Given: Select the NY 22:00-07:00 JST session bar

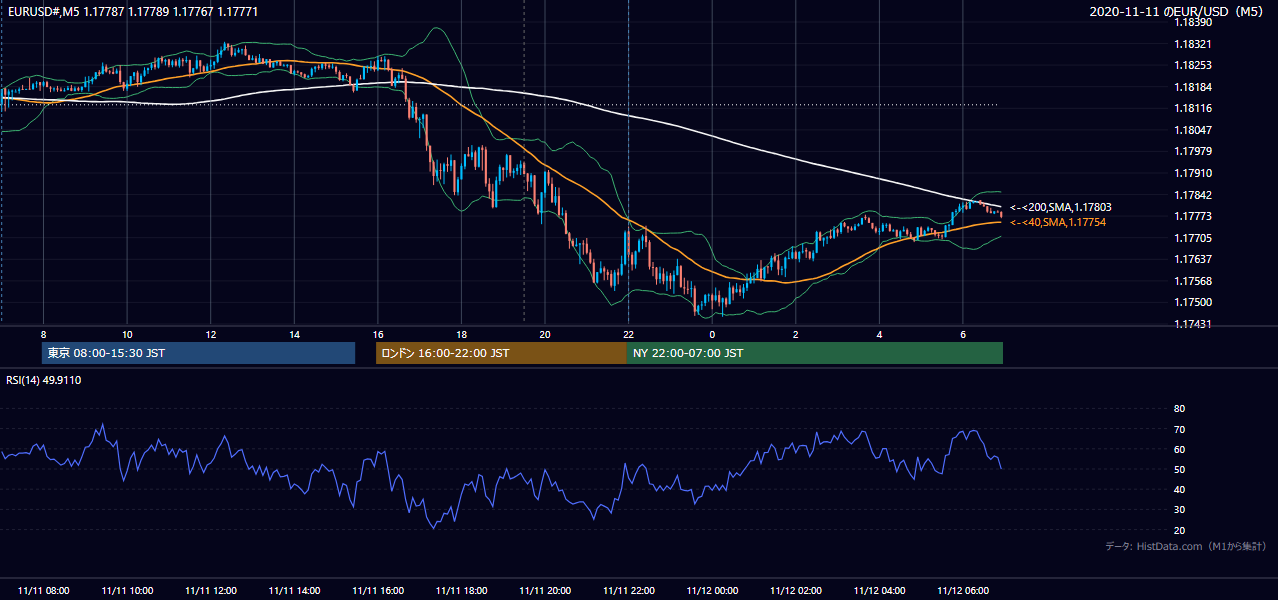Looking at the screenshot, I should click(815, 353).
